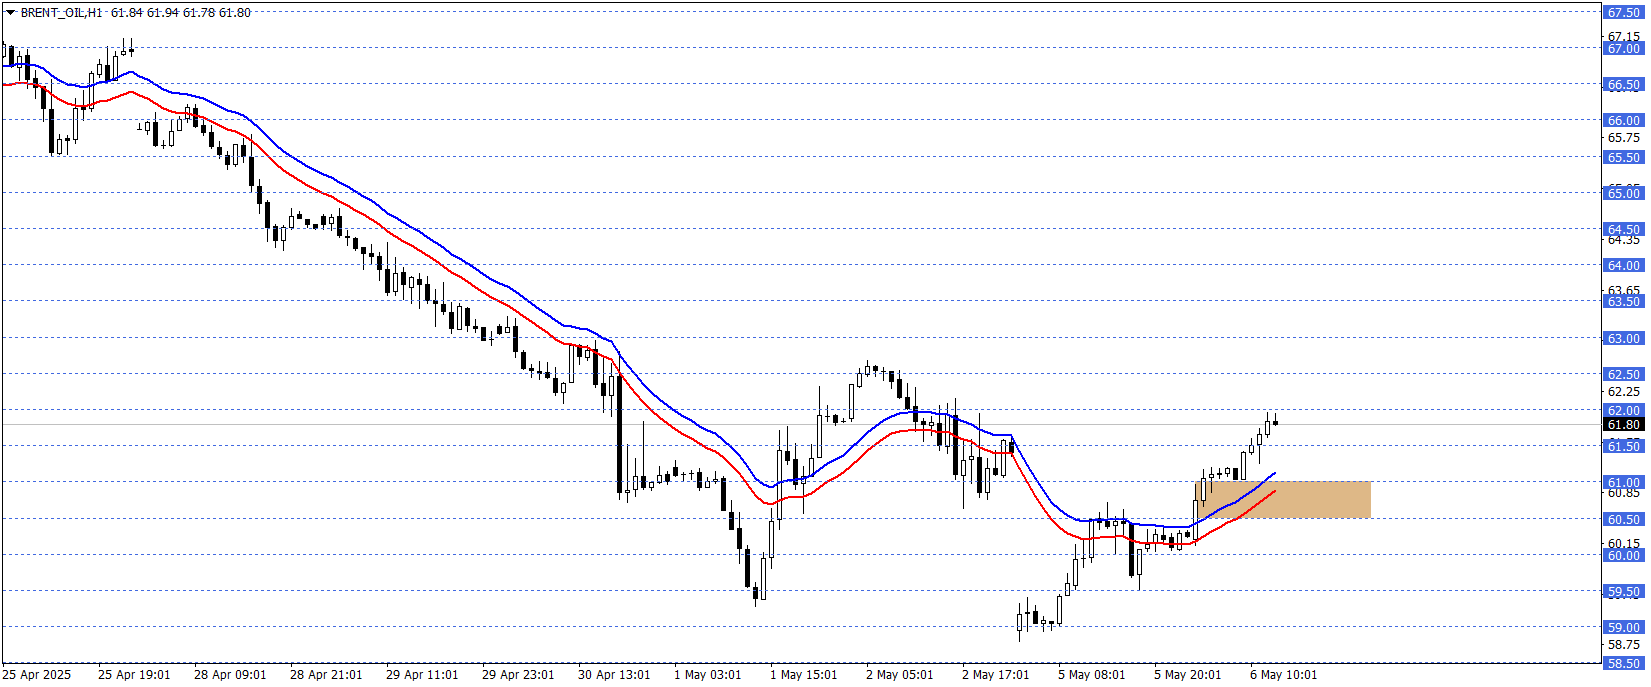Viewport: 1651px width, 687px height.
Task: Click the 28 Apr 09:01 time label
Action: [x=230, y=675]
